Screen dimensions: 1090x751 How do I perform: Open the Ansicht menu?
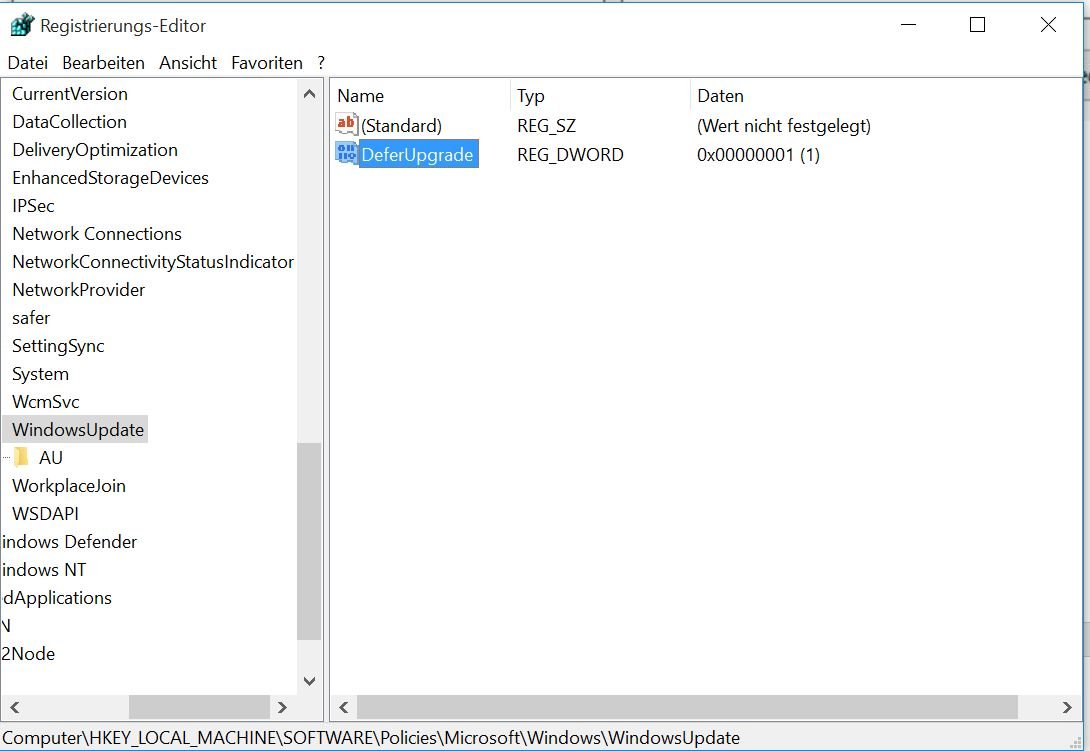(188, 63)
